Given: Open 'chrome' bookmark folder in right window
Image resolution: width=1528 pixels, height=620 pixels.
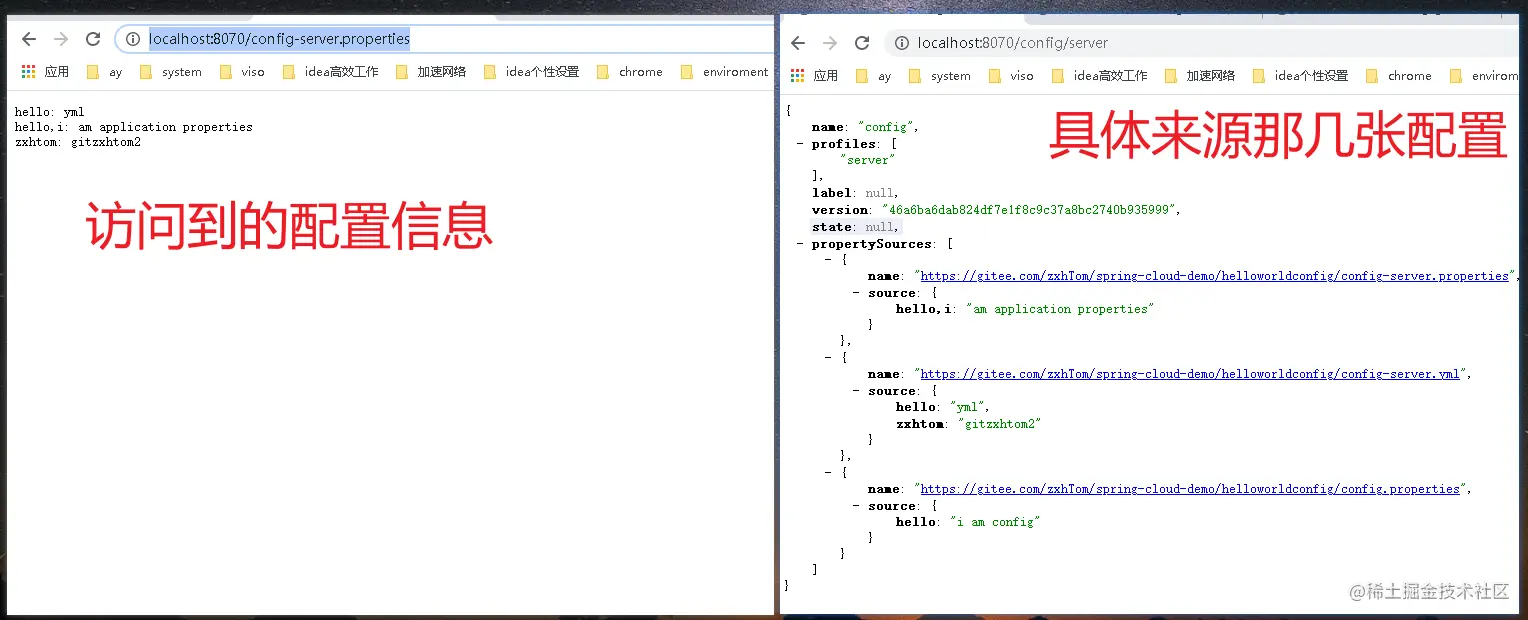Looking at the screenshot, I should 1399,76.
